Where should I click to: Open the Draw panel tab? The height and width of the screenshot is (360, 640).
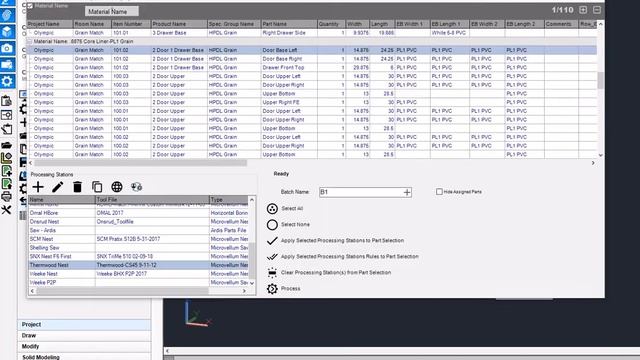84,336
